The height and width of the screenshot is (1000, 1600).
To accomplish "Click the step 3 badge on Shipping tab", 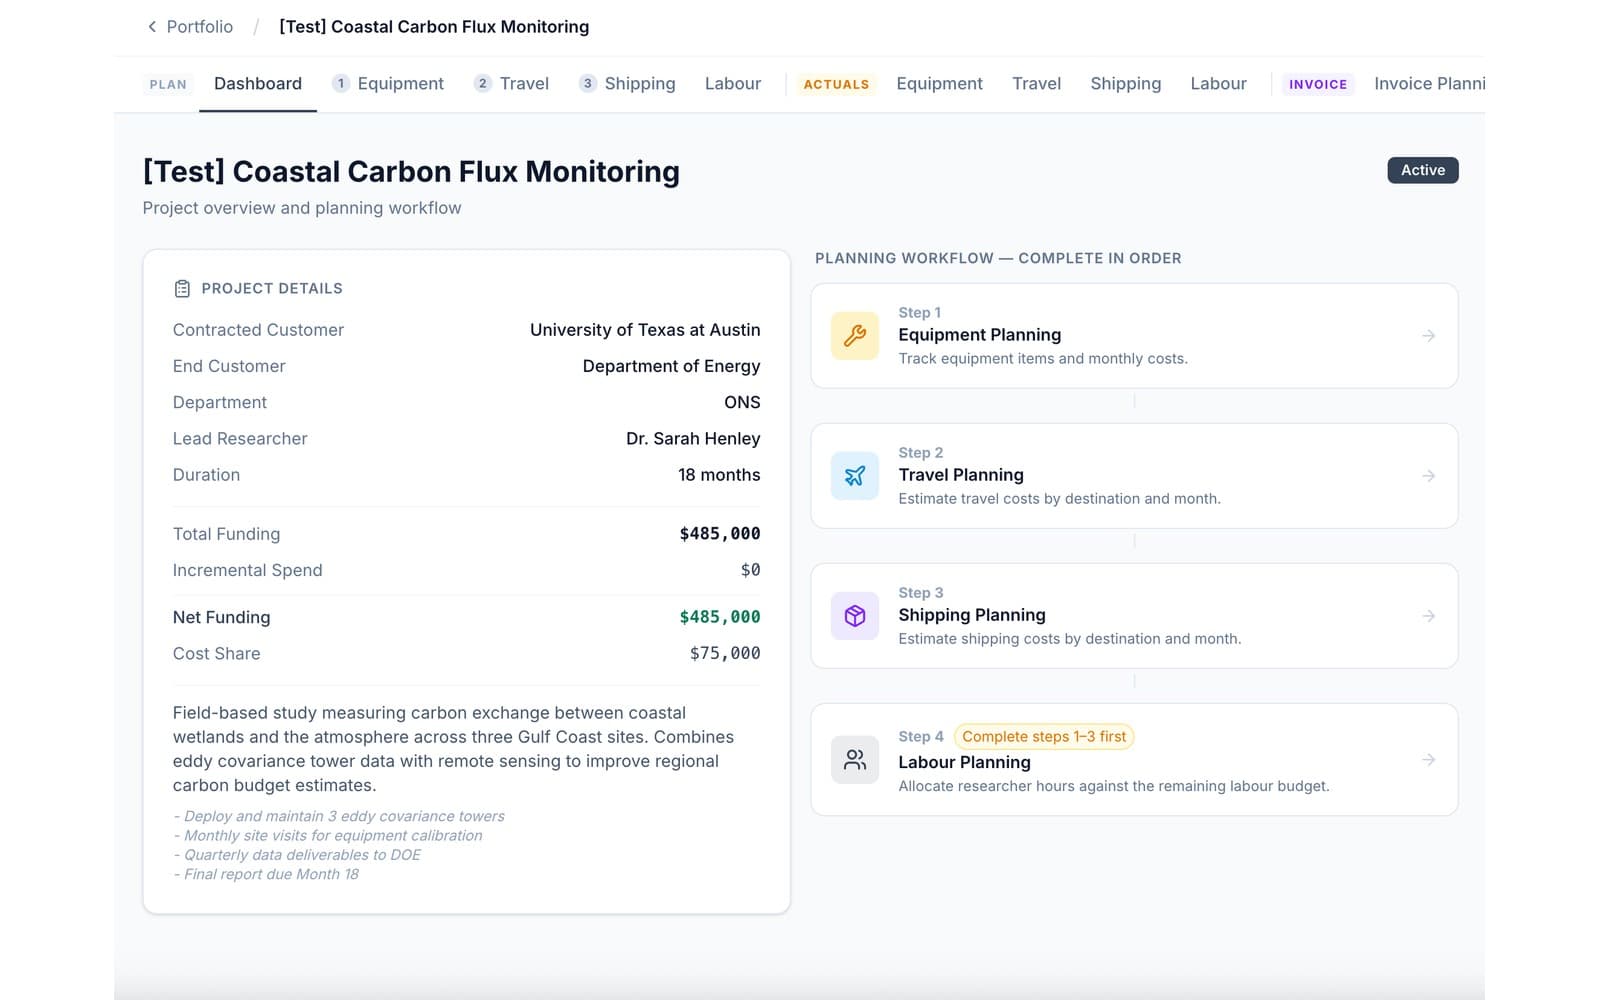I will [588, 84].
